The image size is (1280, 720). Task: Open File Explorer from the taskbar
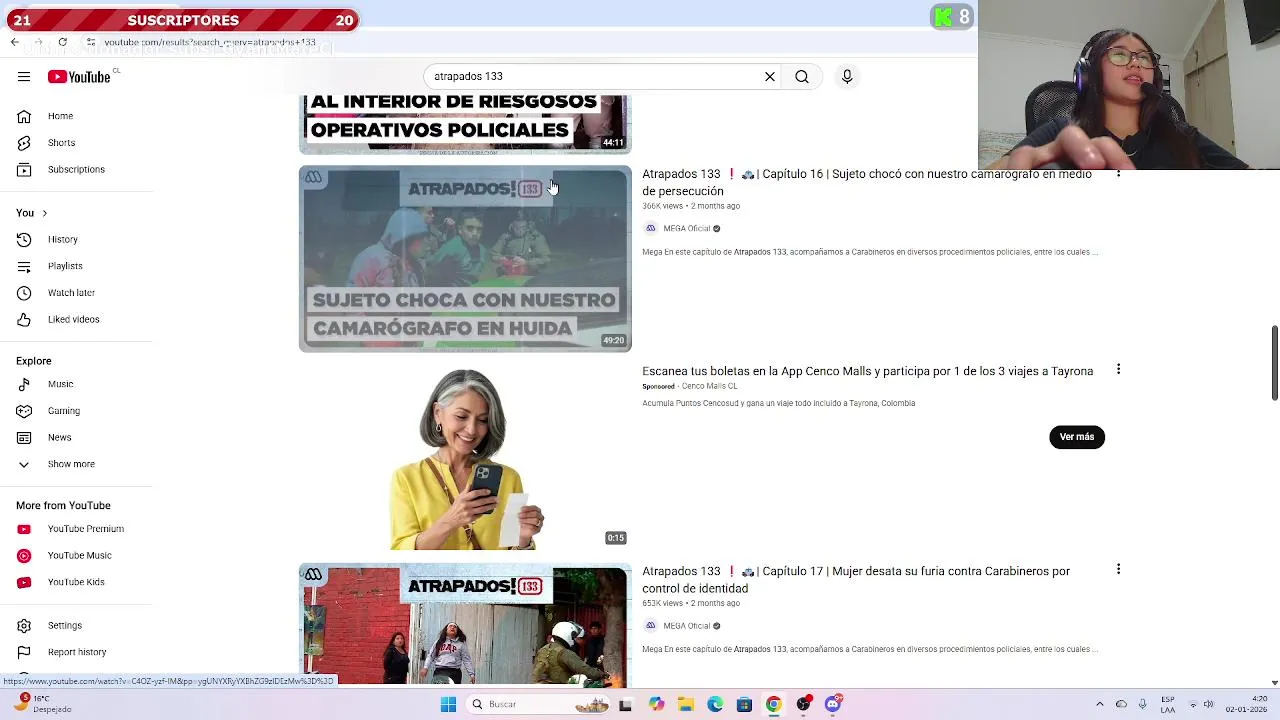coord(685,704)
